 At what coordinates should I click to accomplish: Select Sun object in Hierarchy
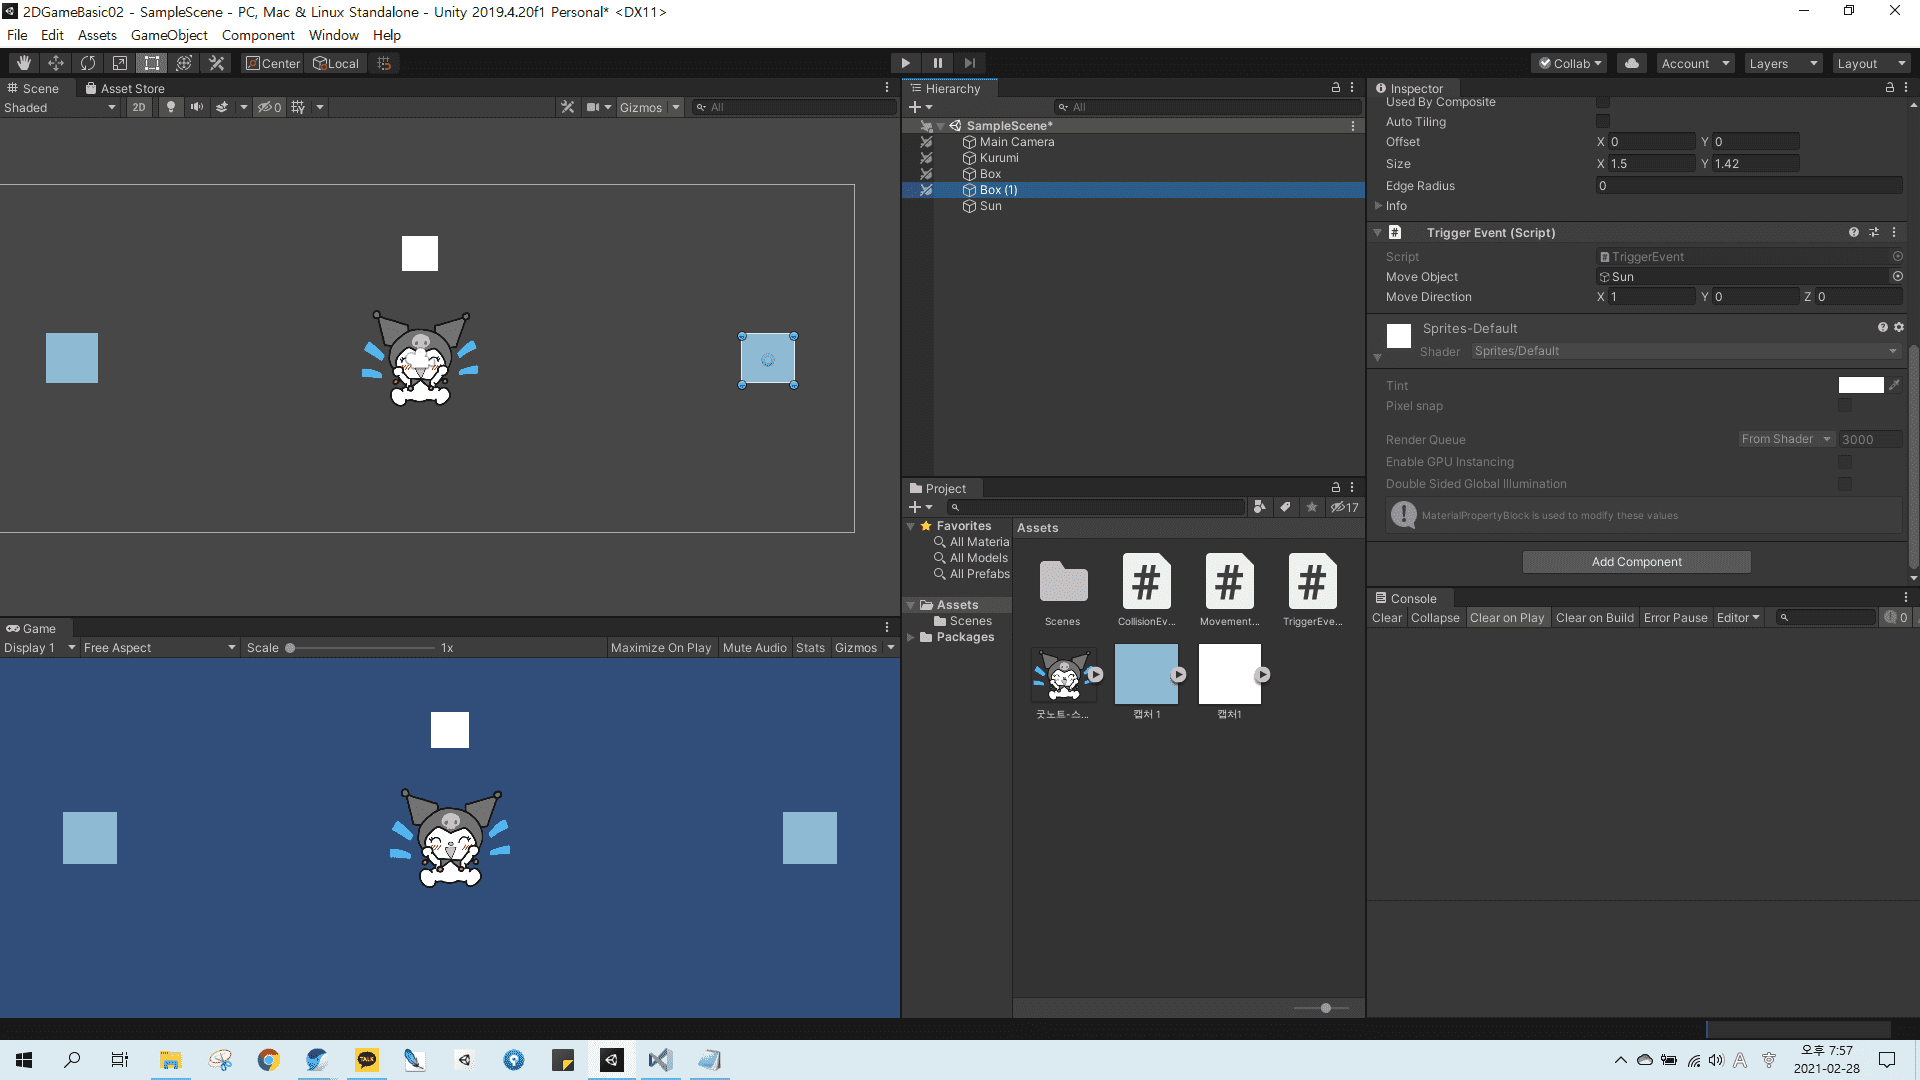pyautogui.click(x=990, y=206)
